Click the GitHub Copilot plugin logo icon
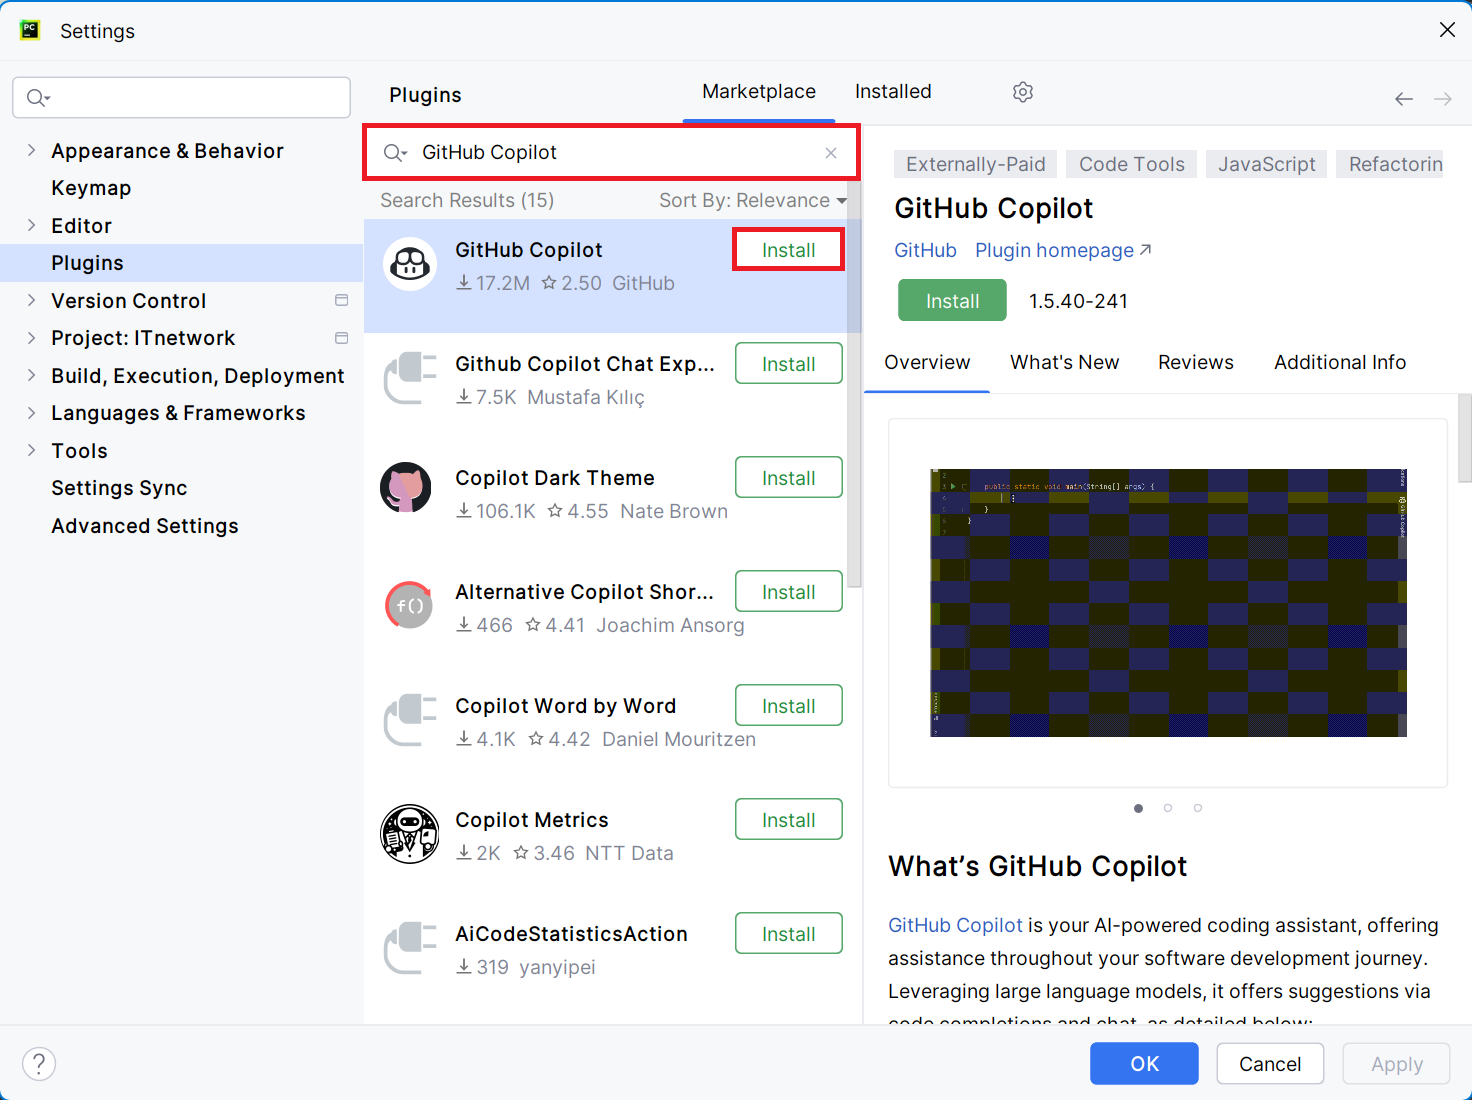Viewport: 1472px width, 1100px height. [410, 264]
